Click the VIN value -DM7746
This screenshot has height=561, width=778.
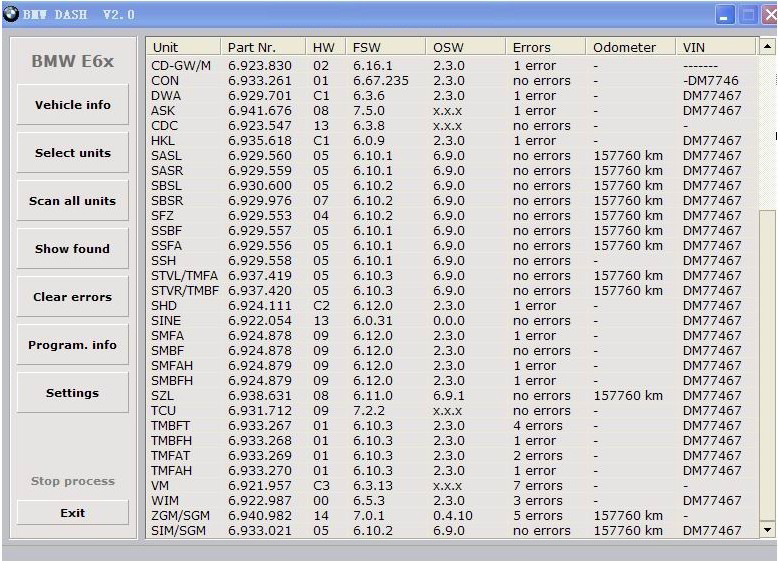711,80
